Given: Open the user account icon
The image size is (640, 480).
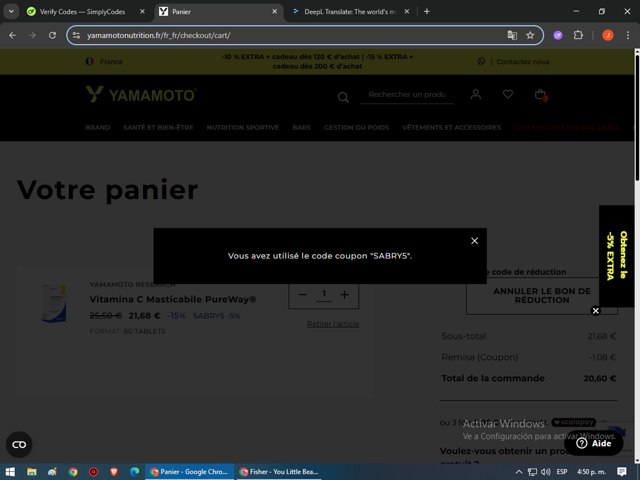Looking at the screenshot, I should [476, 95].
